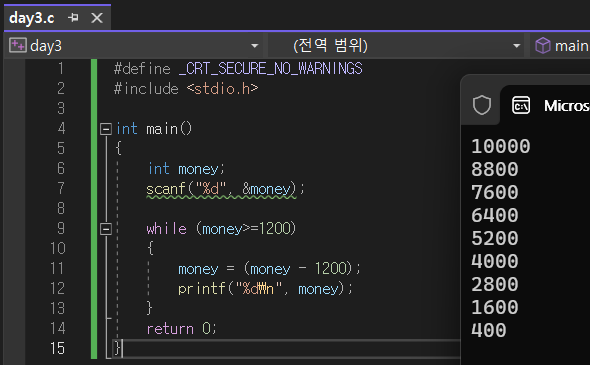Click the console C:\ icon

pyautogui.click(x=521, y=105)
